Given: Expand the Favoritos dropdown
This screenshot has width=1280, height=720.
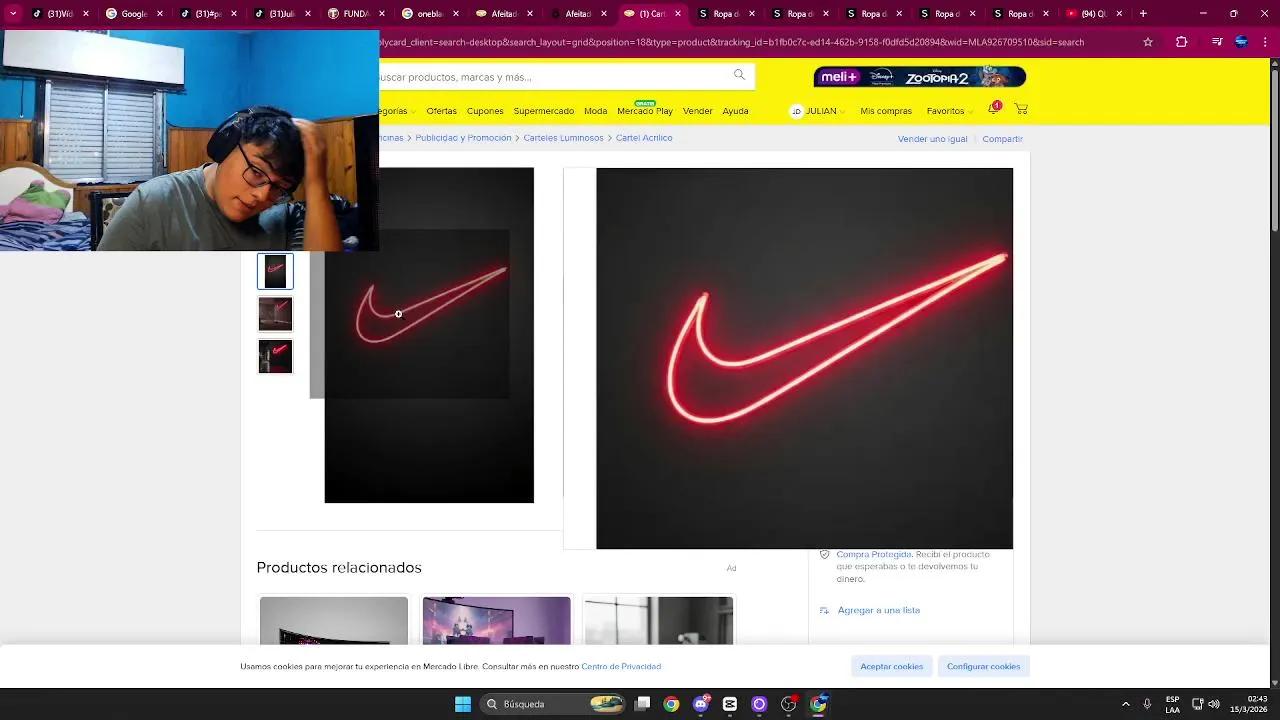Looking at the screenshot, I should (x=947, y=111).
